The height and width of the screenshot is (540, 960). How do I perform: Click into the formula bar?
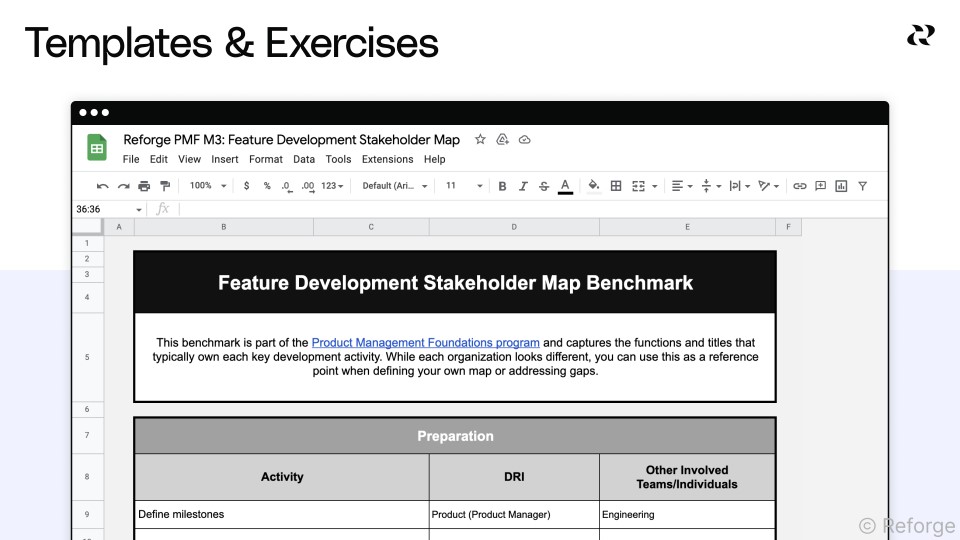[533, 209]
